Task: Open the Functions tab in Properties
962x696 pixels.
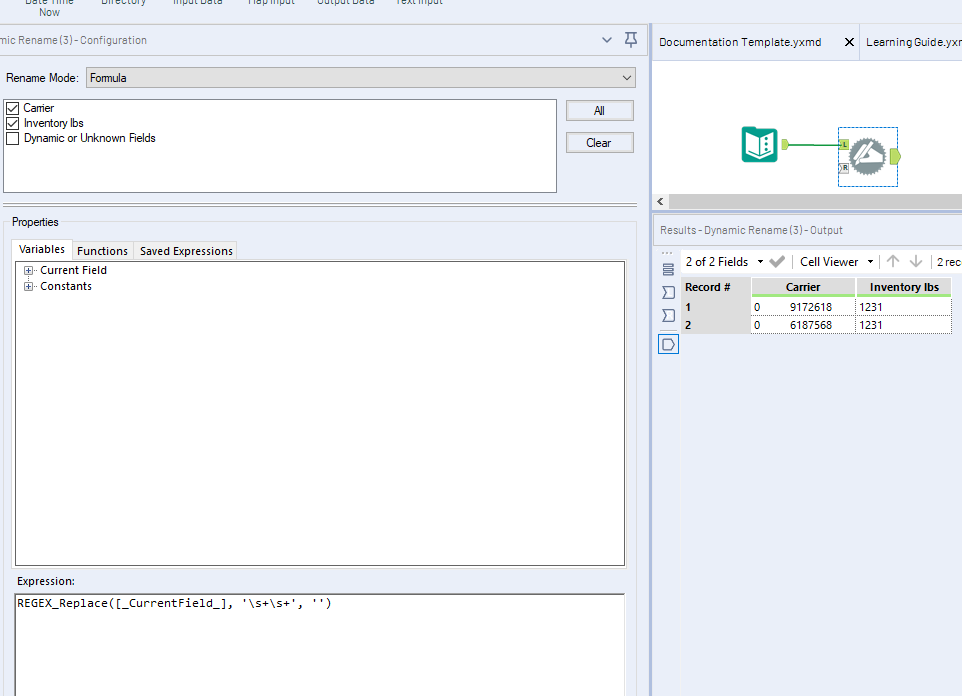Action: (102, 250)
